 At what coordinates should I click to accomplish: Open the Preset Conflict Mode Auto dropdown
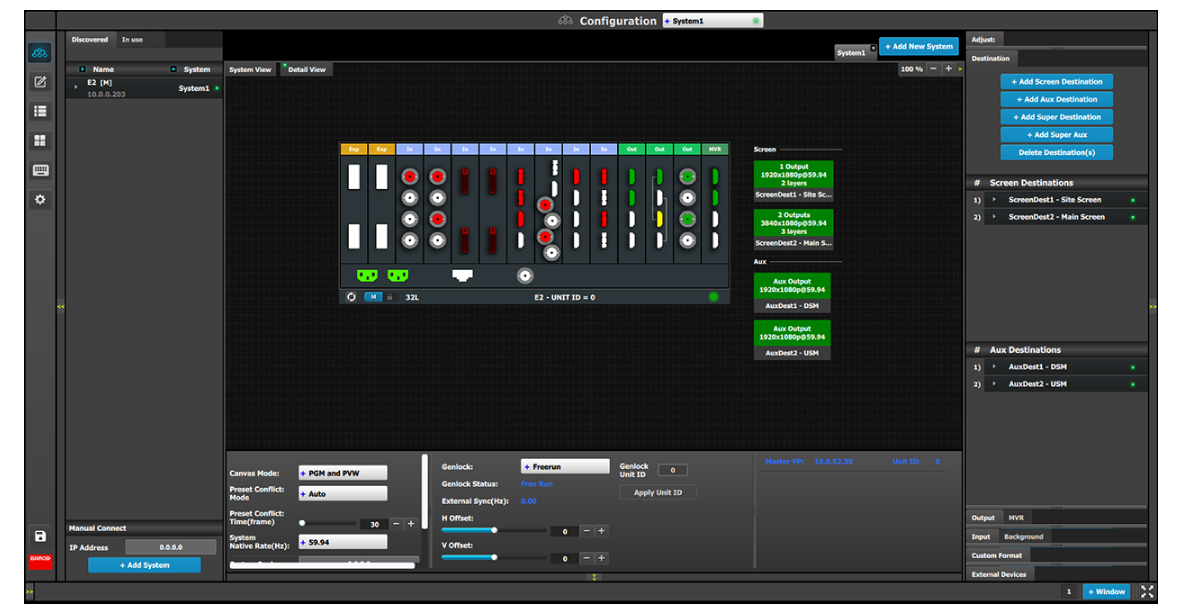343,494
